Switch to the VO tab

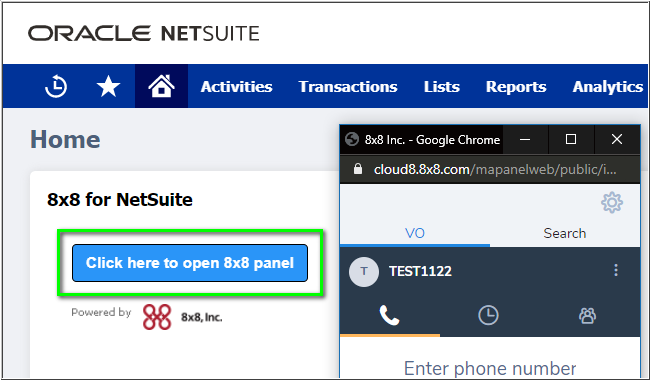[x=415, y=233]
